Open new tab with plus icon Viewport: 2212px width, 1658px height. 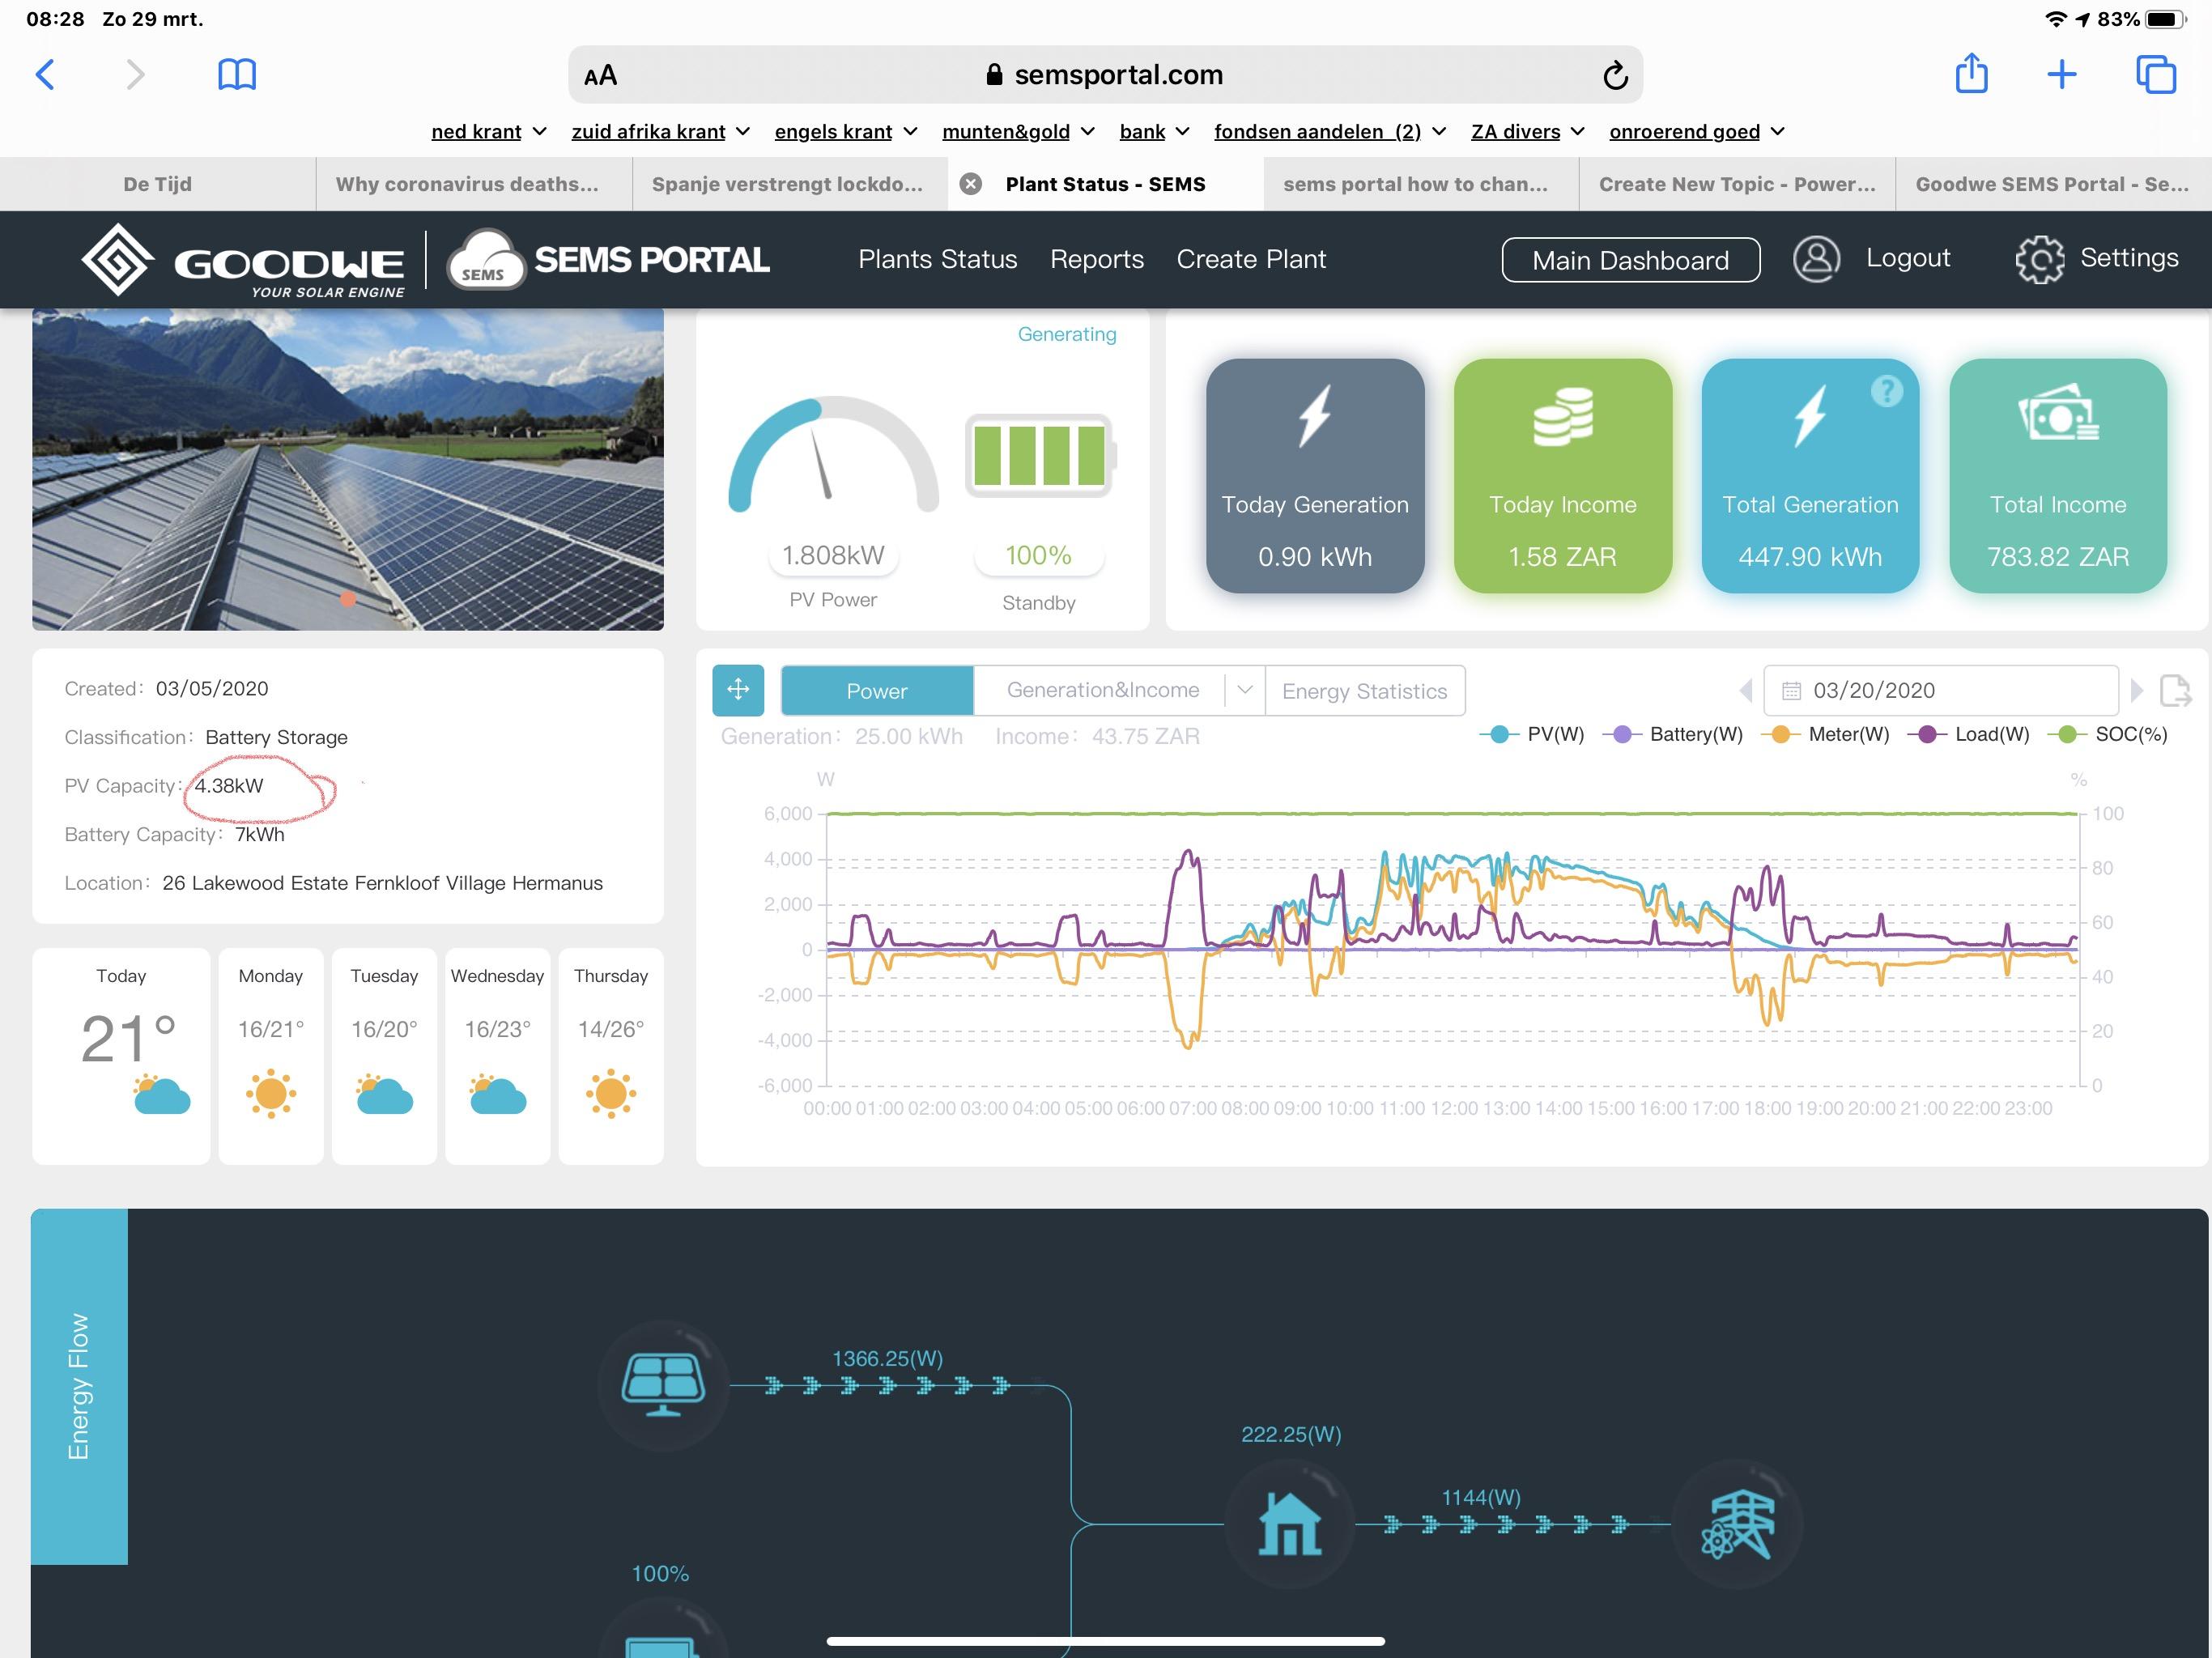pyautogui.click(x=2062, y=74)
